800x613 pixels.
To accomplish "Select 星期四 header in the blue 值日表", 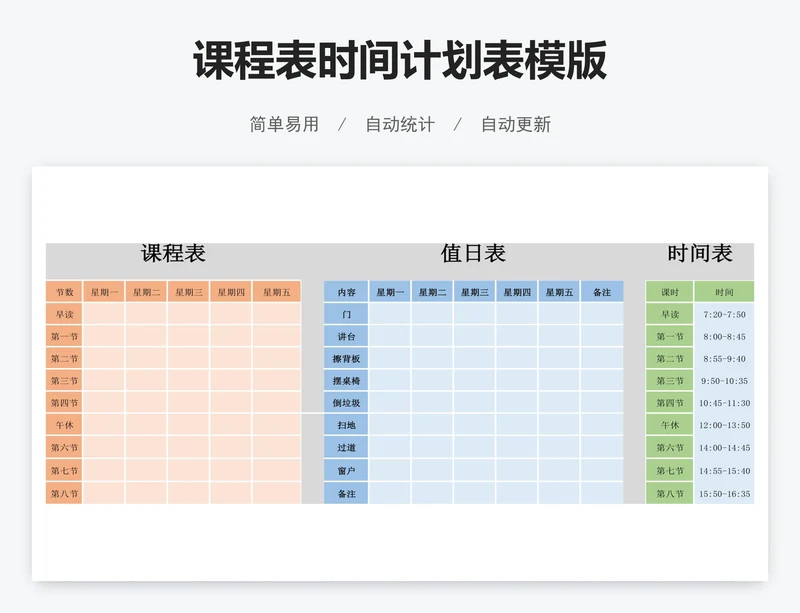I will 517,292.
